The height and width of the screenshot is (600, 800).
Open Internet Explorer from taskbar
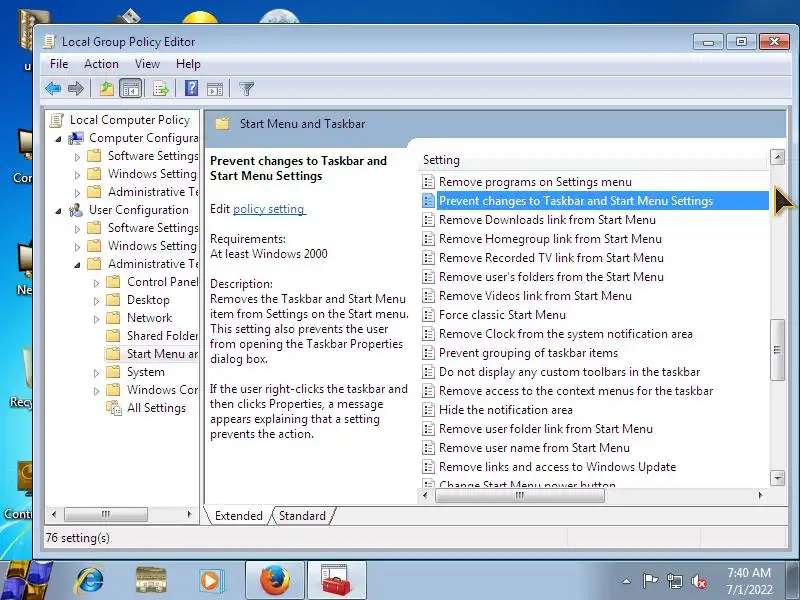click(x=89, y=580)
